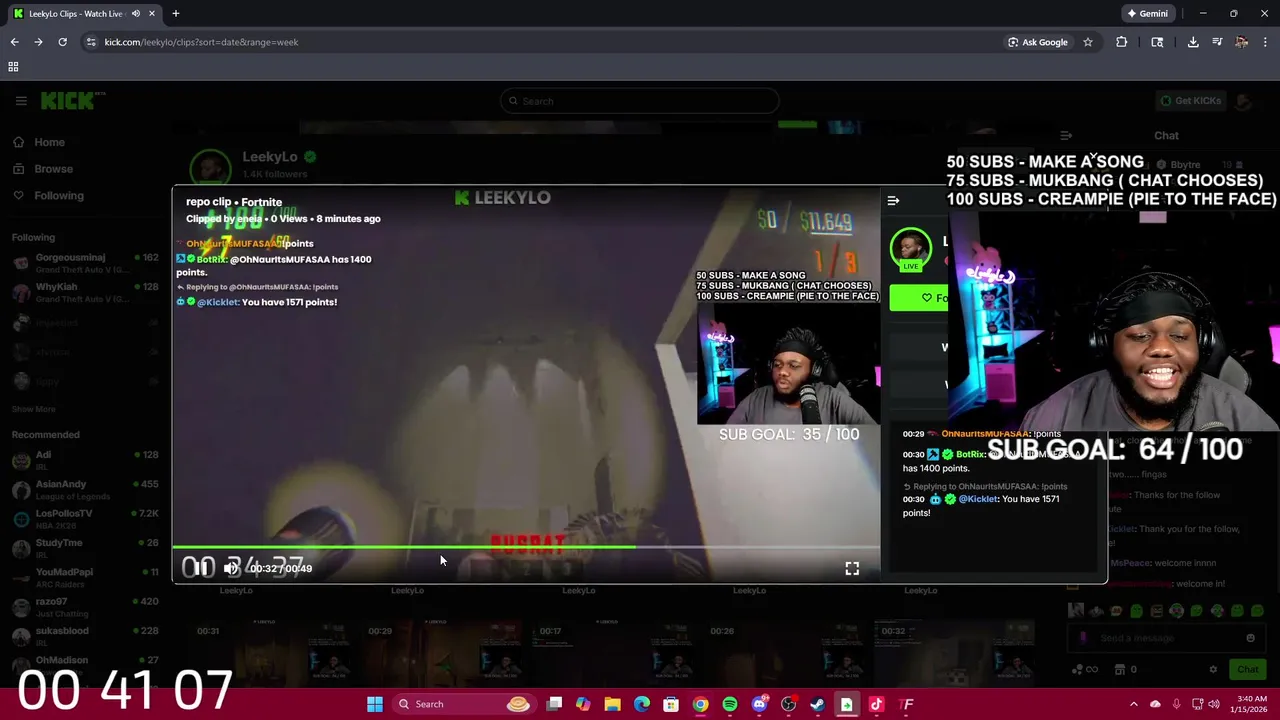Mute the clip using the speaker icon
This screenshot has width=1280, height=720.
pos(231,568)
